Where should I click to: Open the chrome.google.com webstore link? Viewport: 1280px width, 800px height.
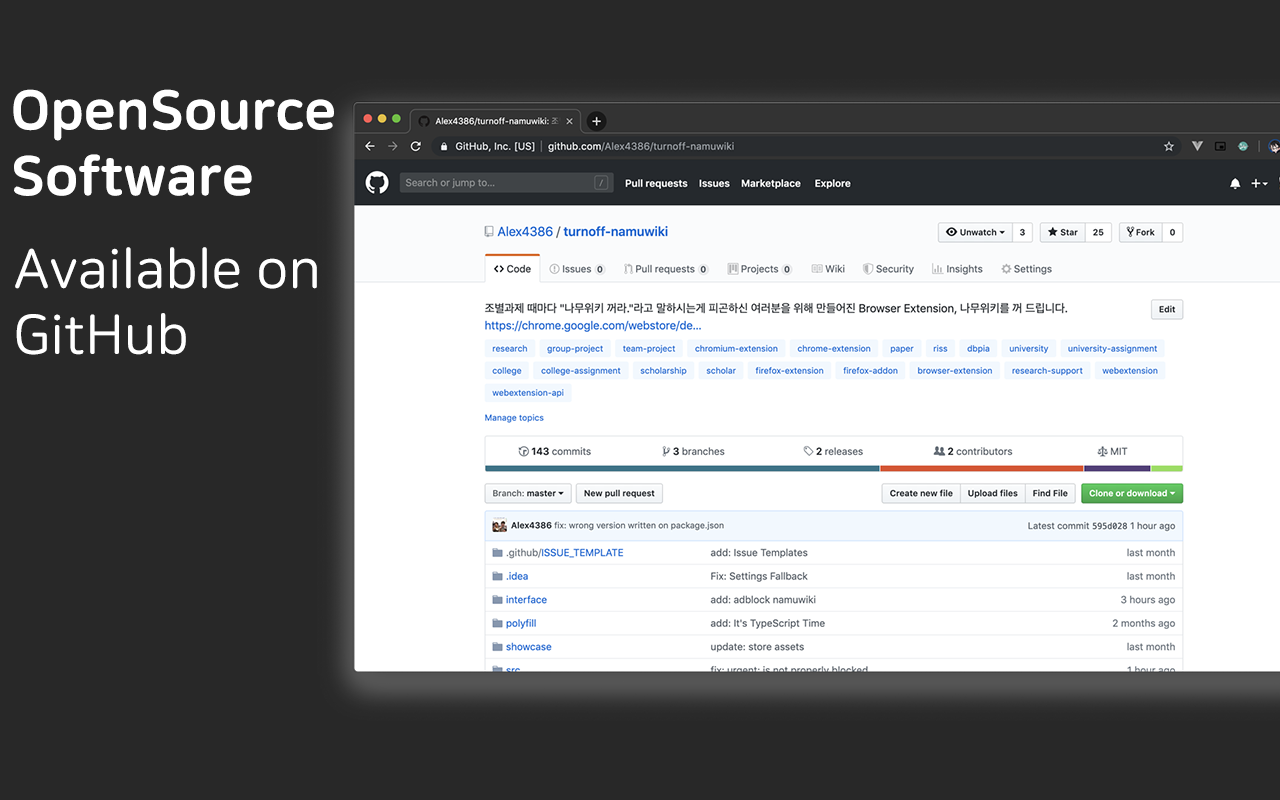click(593, 326)
